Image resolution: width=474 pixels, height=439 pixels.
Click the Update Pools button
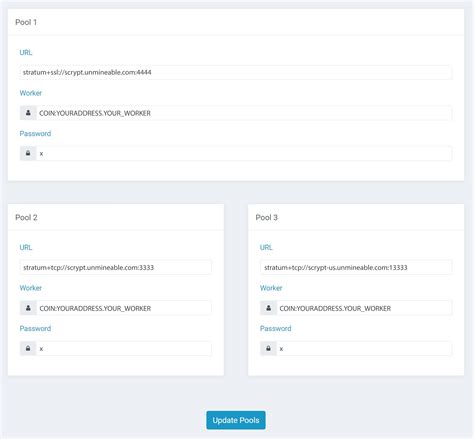(x=236, y=420)
